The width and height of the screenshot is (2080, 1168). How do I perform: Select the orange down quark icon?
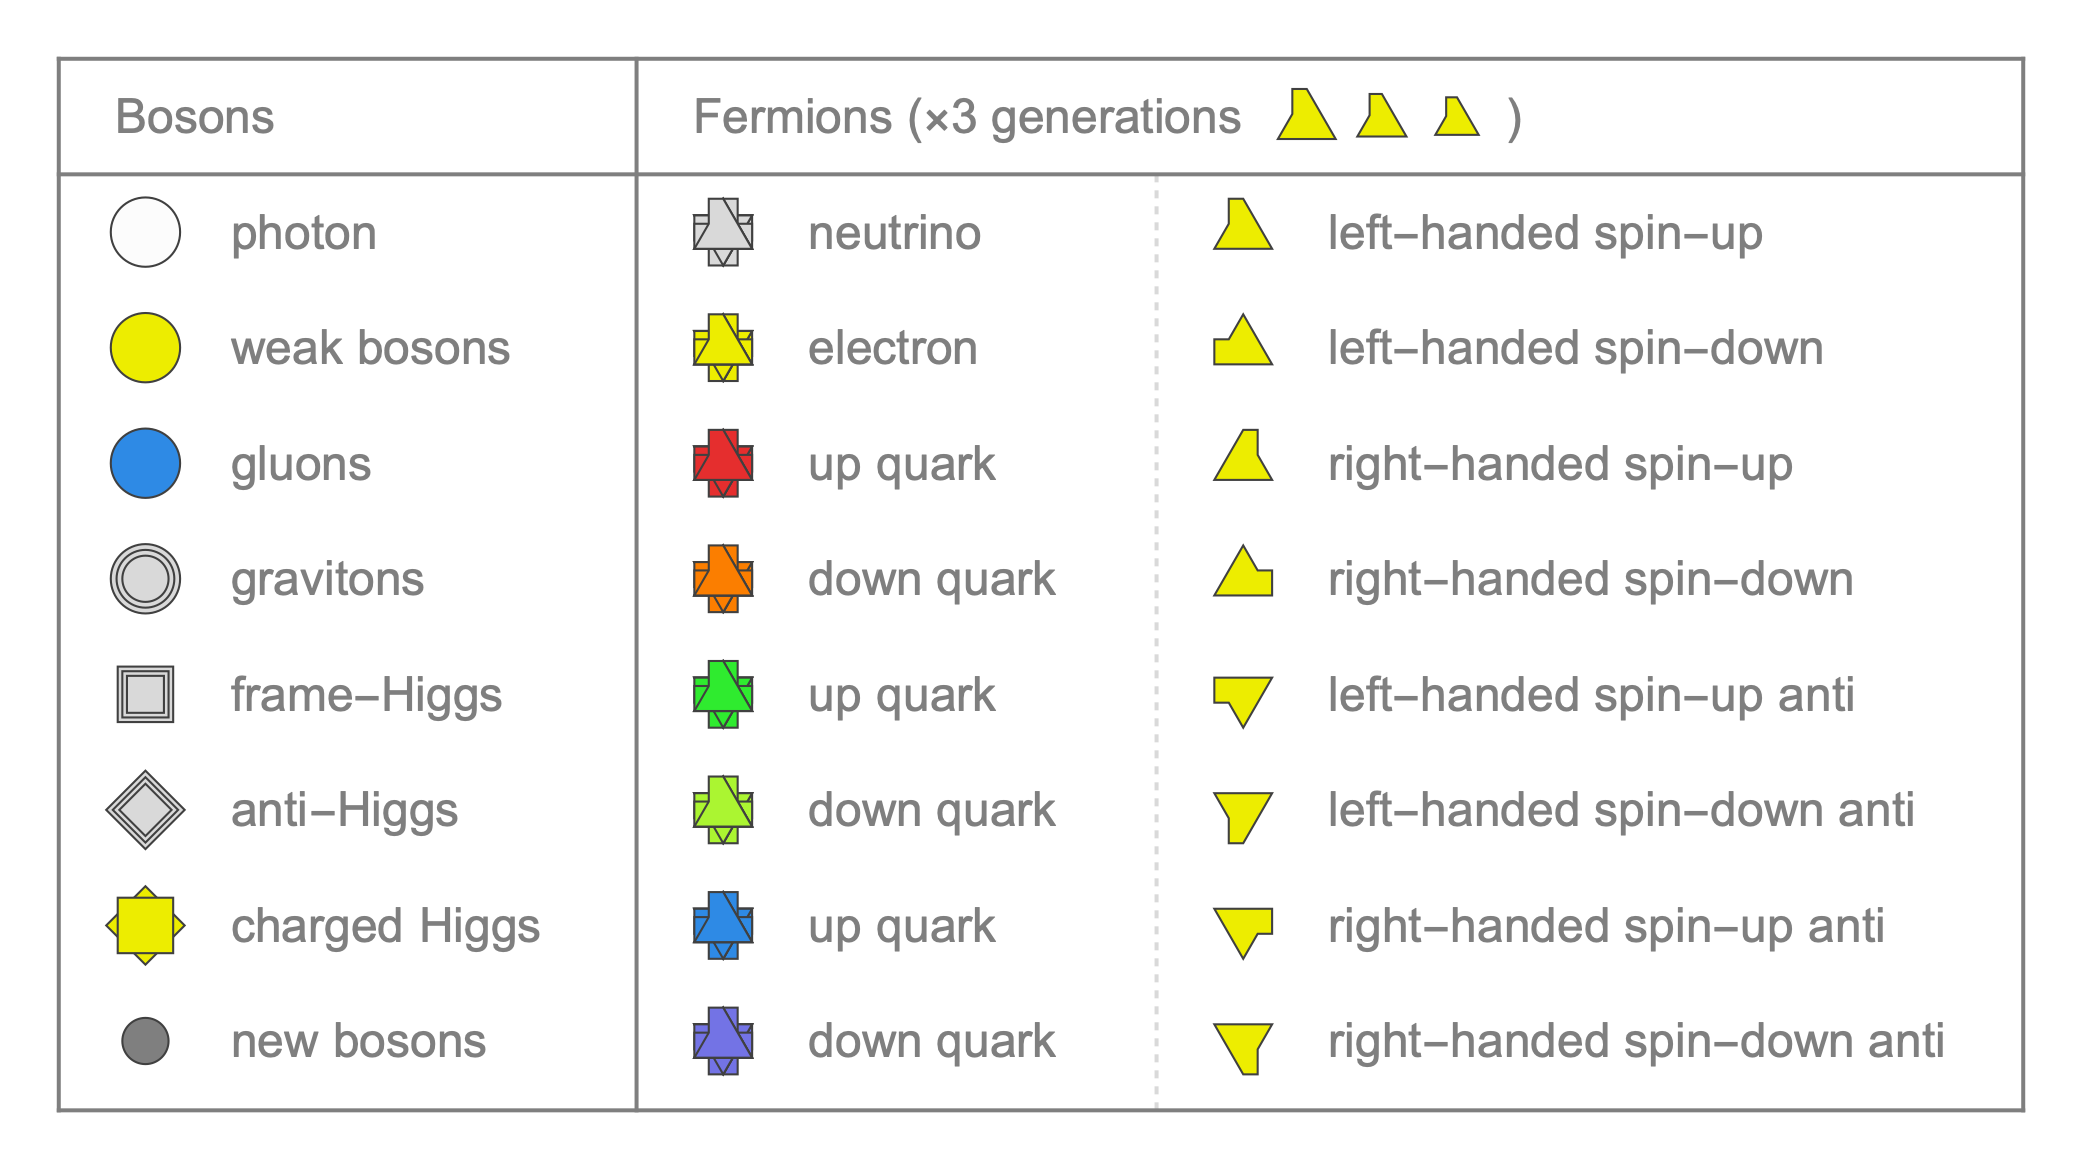723,579
